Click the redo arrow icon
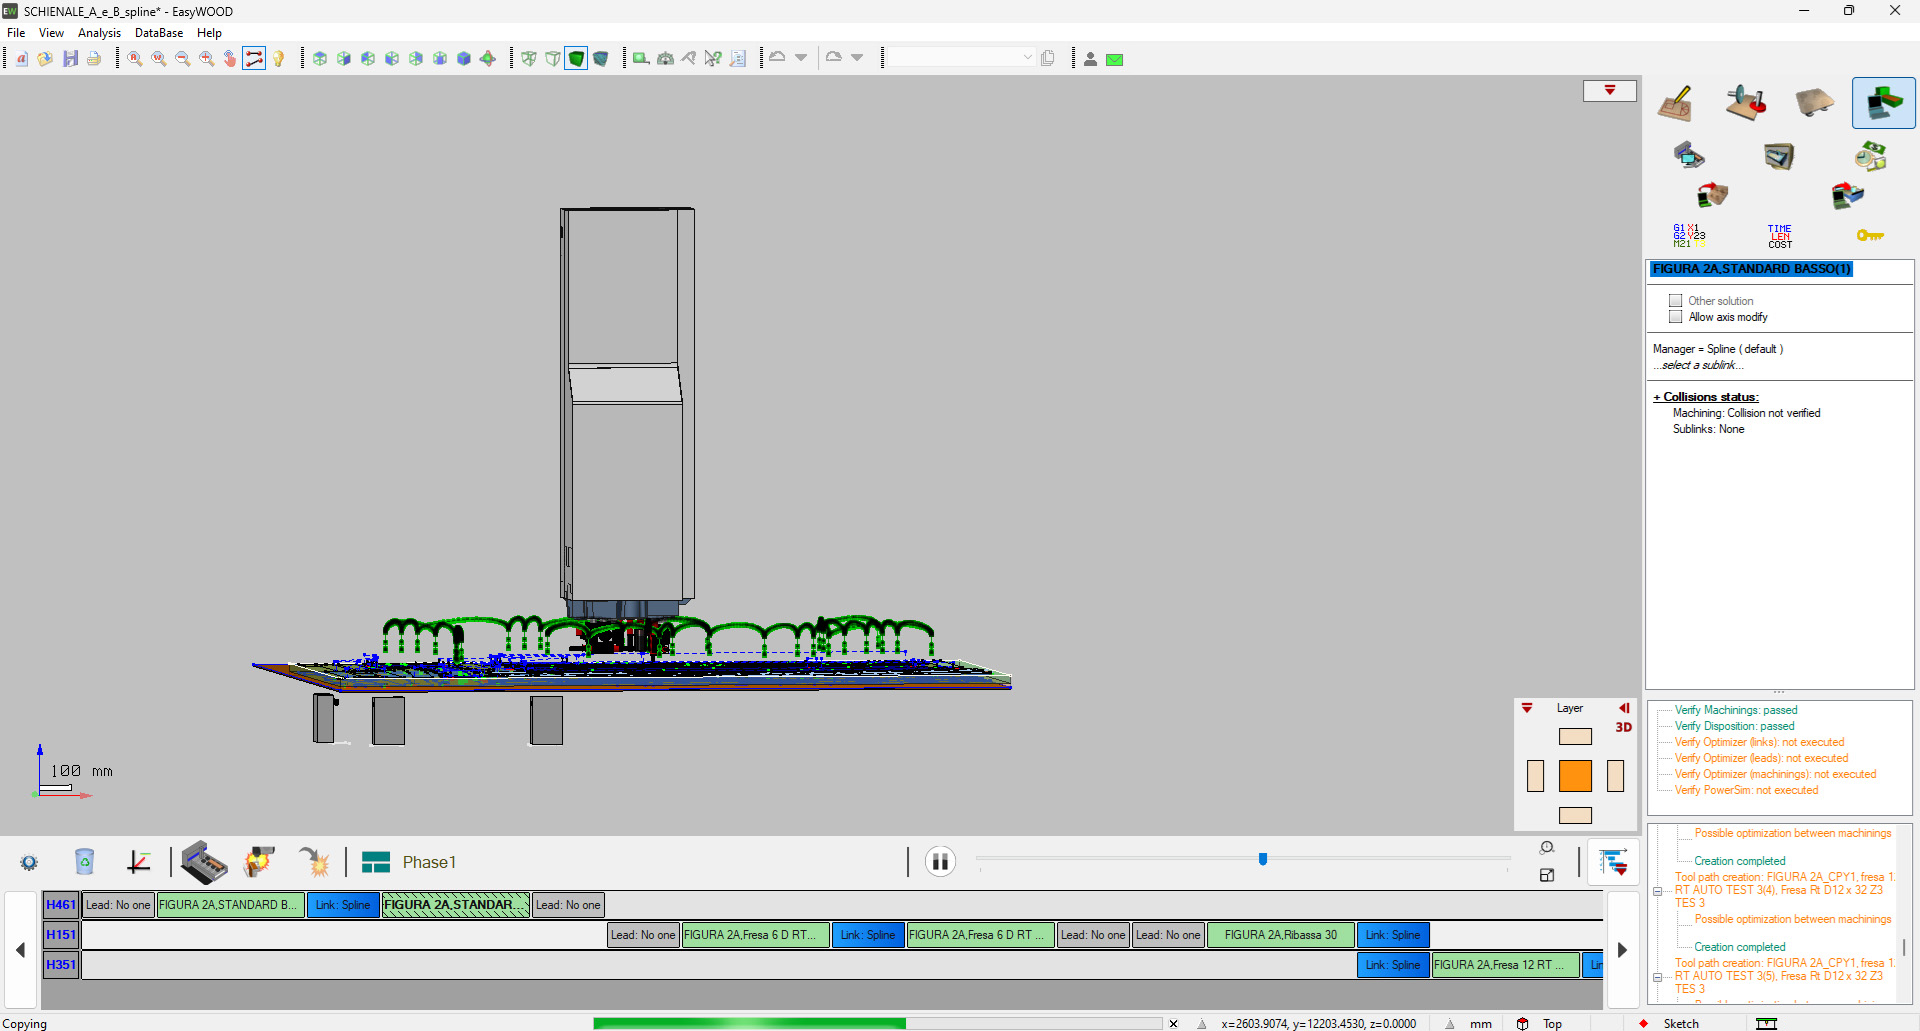 click(x=833, y=58)
